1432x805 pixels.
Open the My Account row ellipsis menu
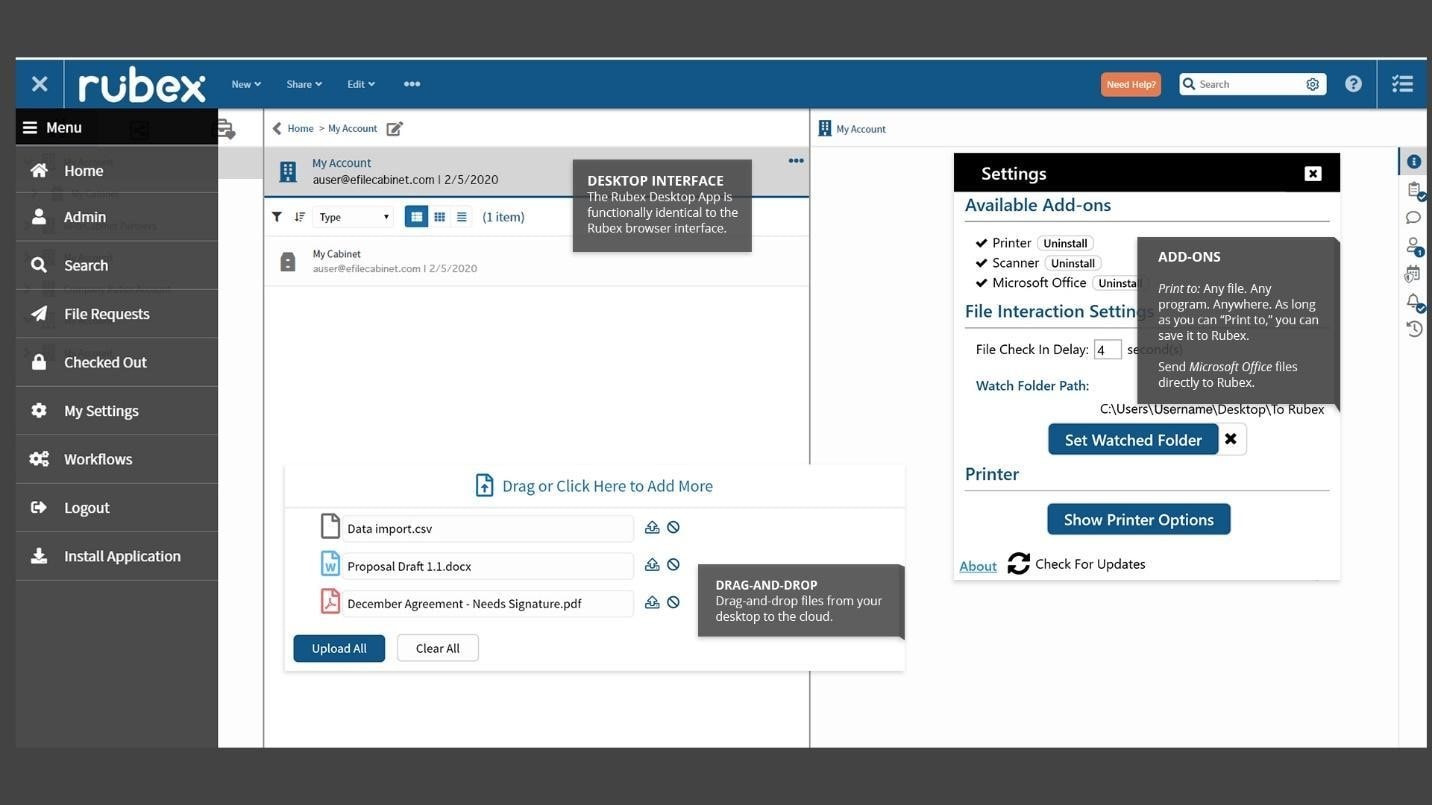pos(796,160)
